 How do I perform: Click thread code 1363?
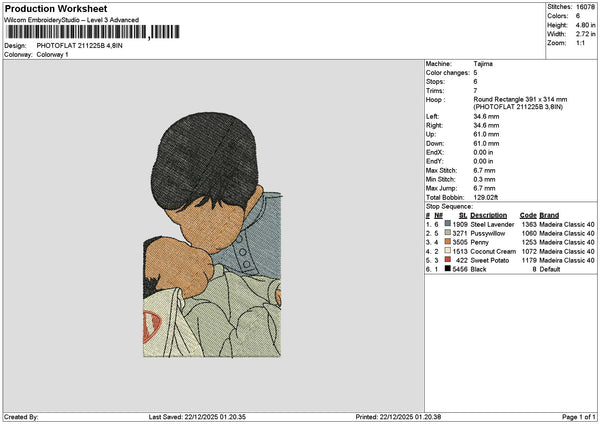529,224
